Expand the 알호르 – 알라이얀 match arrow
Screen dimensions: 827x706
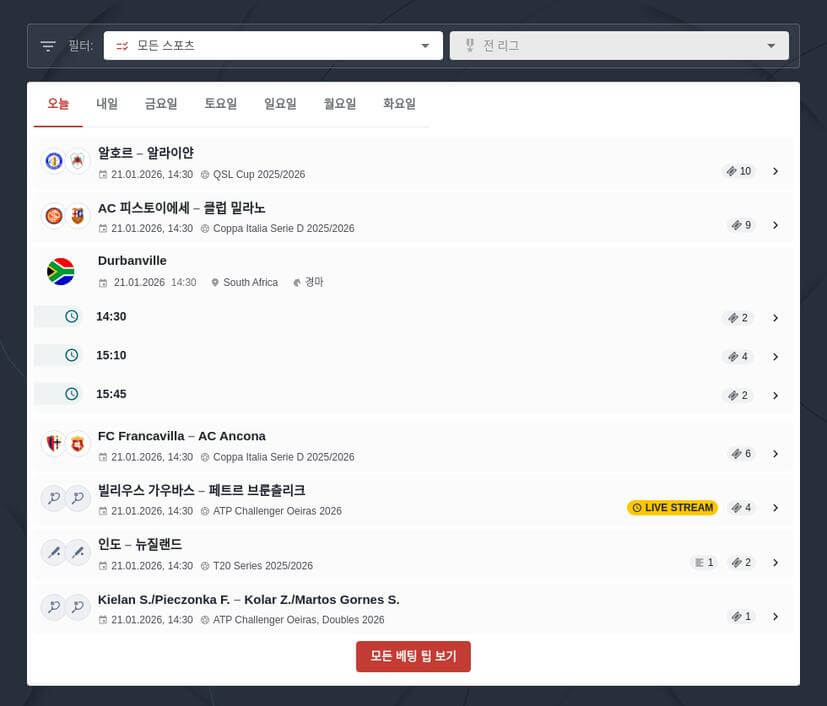tap(775, 171)
